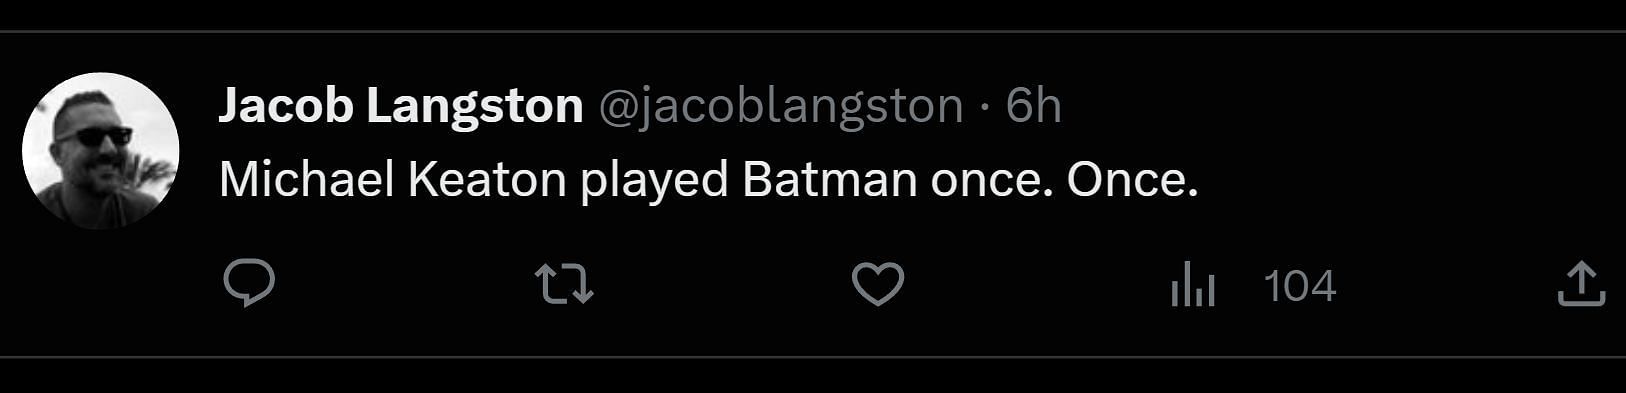Visit the @jacoblangston handle link
The width and height of the screenshot is (1626, 393).
(781, 106)
